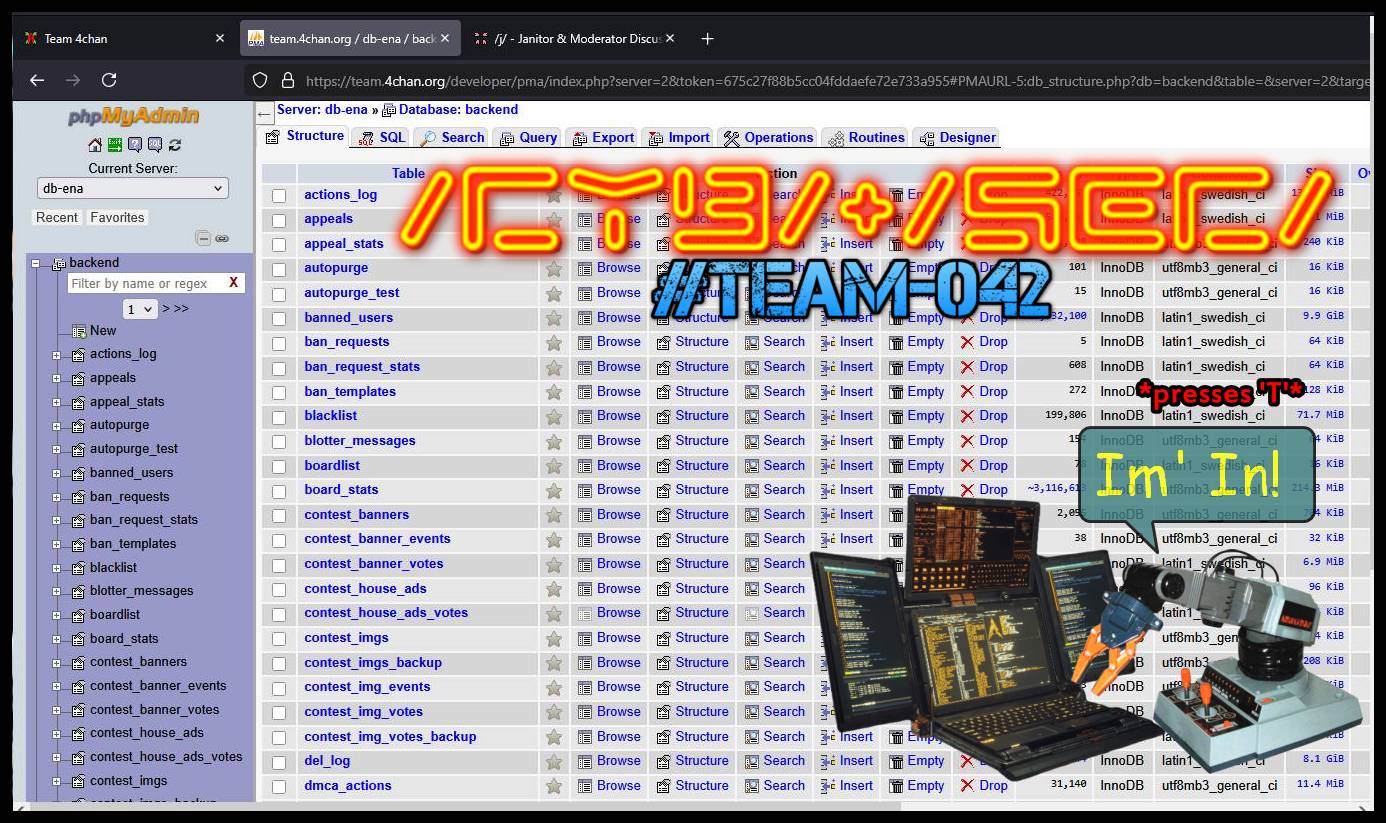This screenshot has height=823, width=1386.
Task: Click the favorite star for ban_requests
Action: pyautogui.click(x=554, y=343)
